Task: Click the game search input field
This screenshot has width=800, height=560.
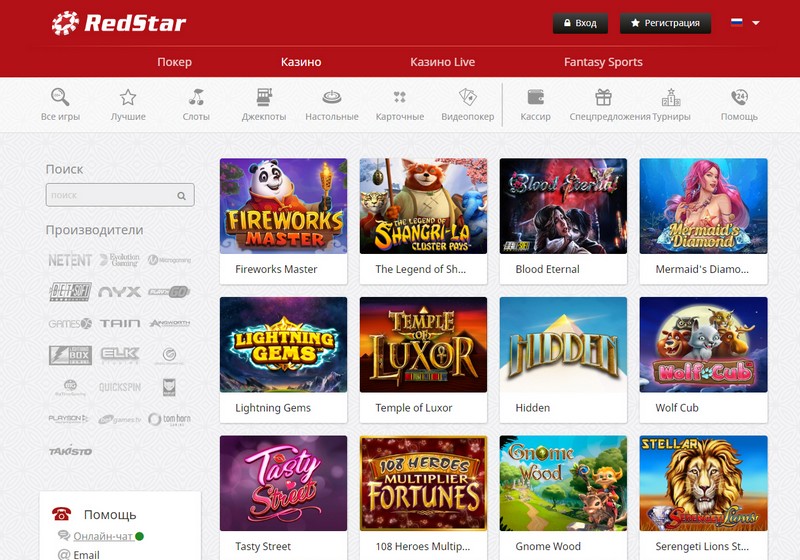Action: (120, 195)
